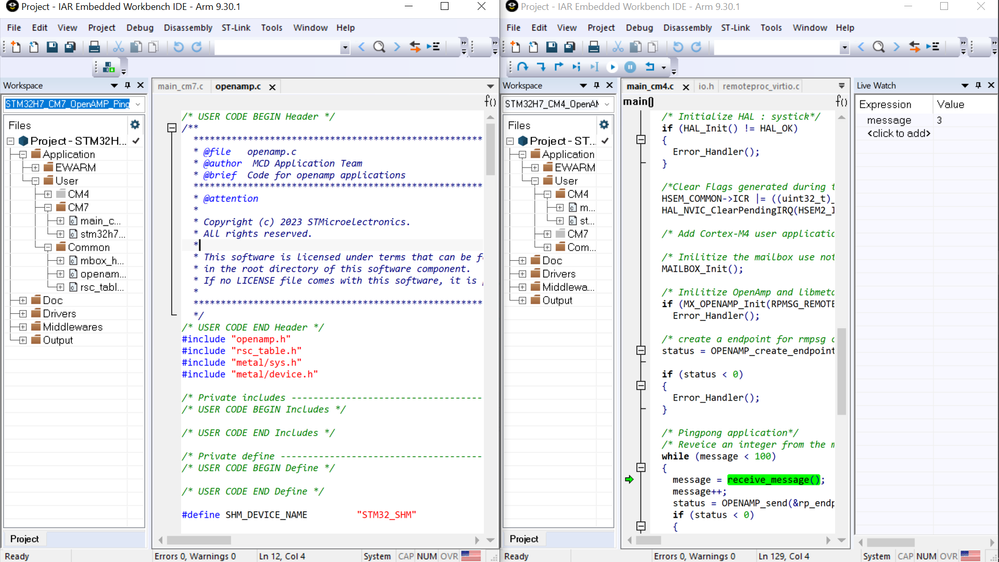Screen dimensions: 999x562
Task: Expand Doc folder in right workspace tree
Action: [x=522, y=261]
